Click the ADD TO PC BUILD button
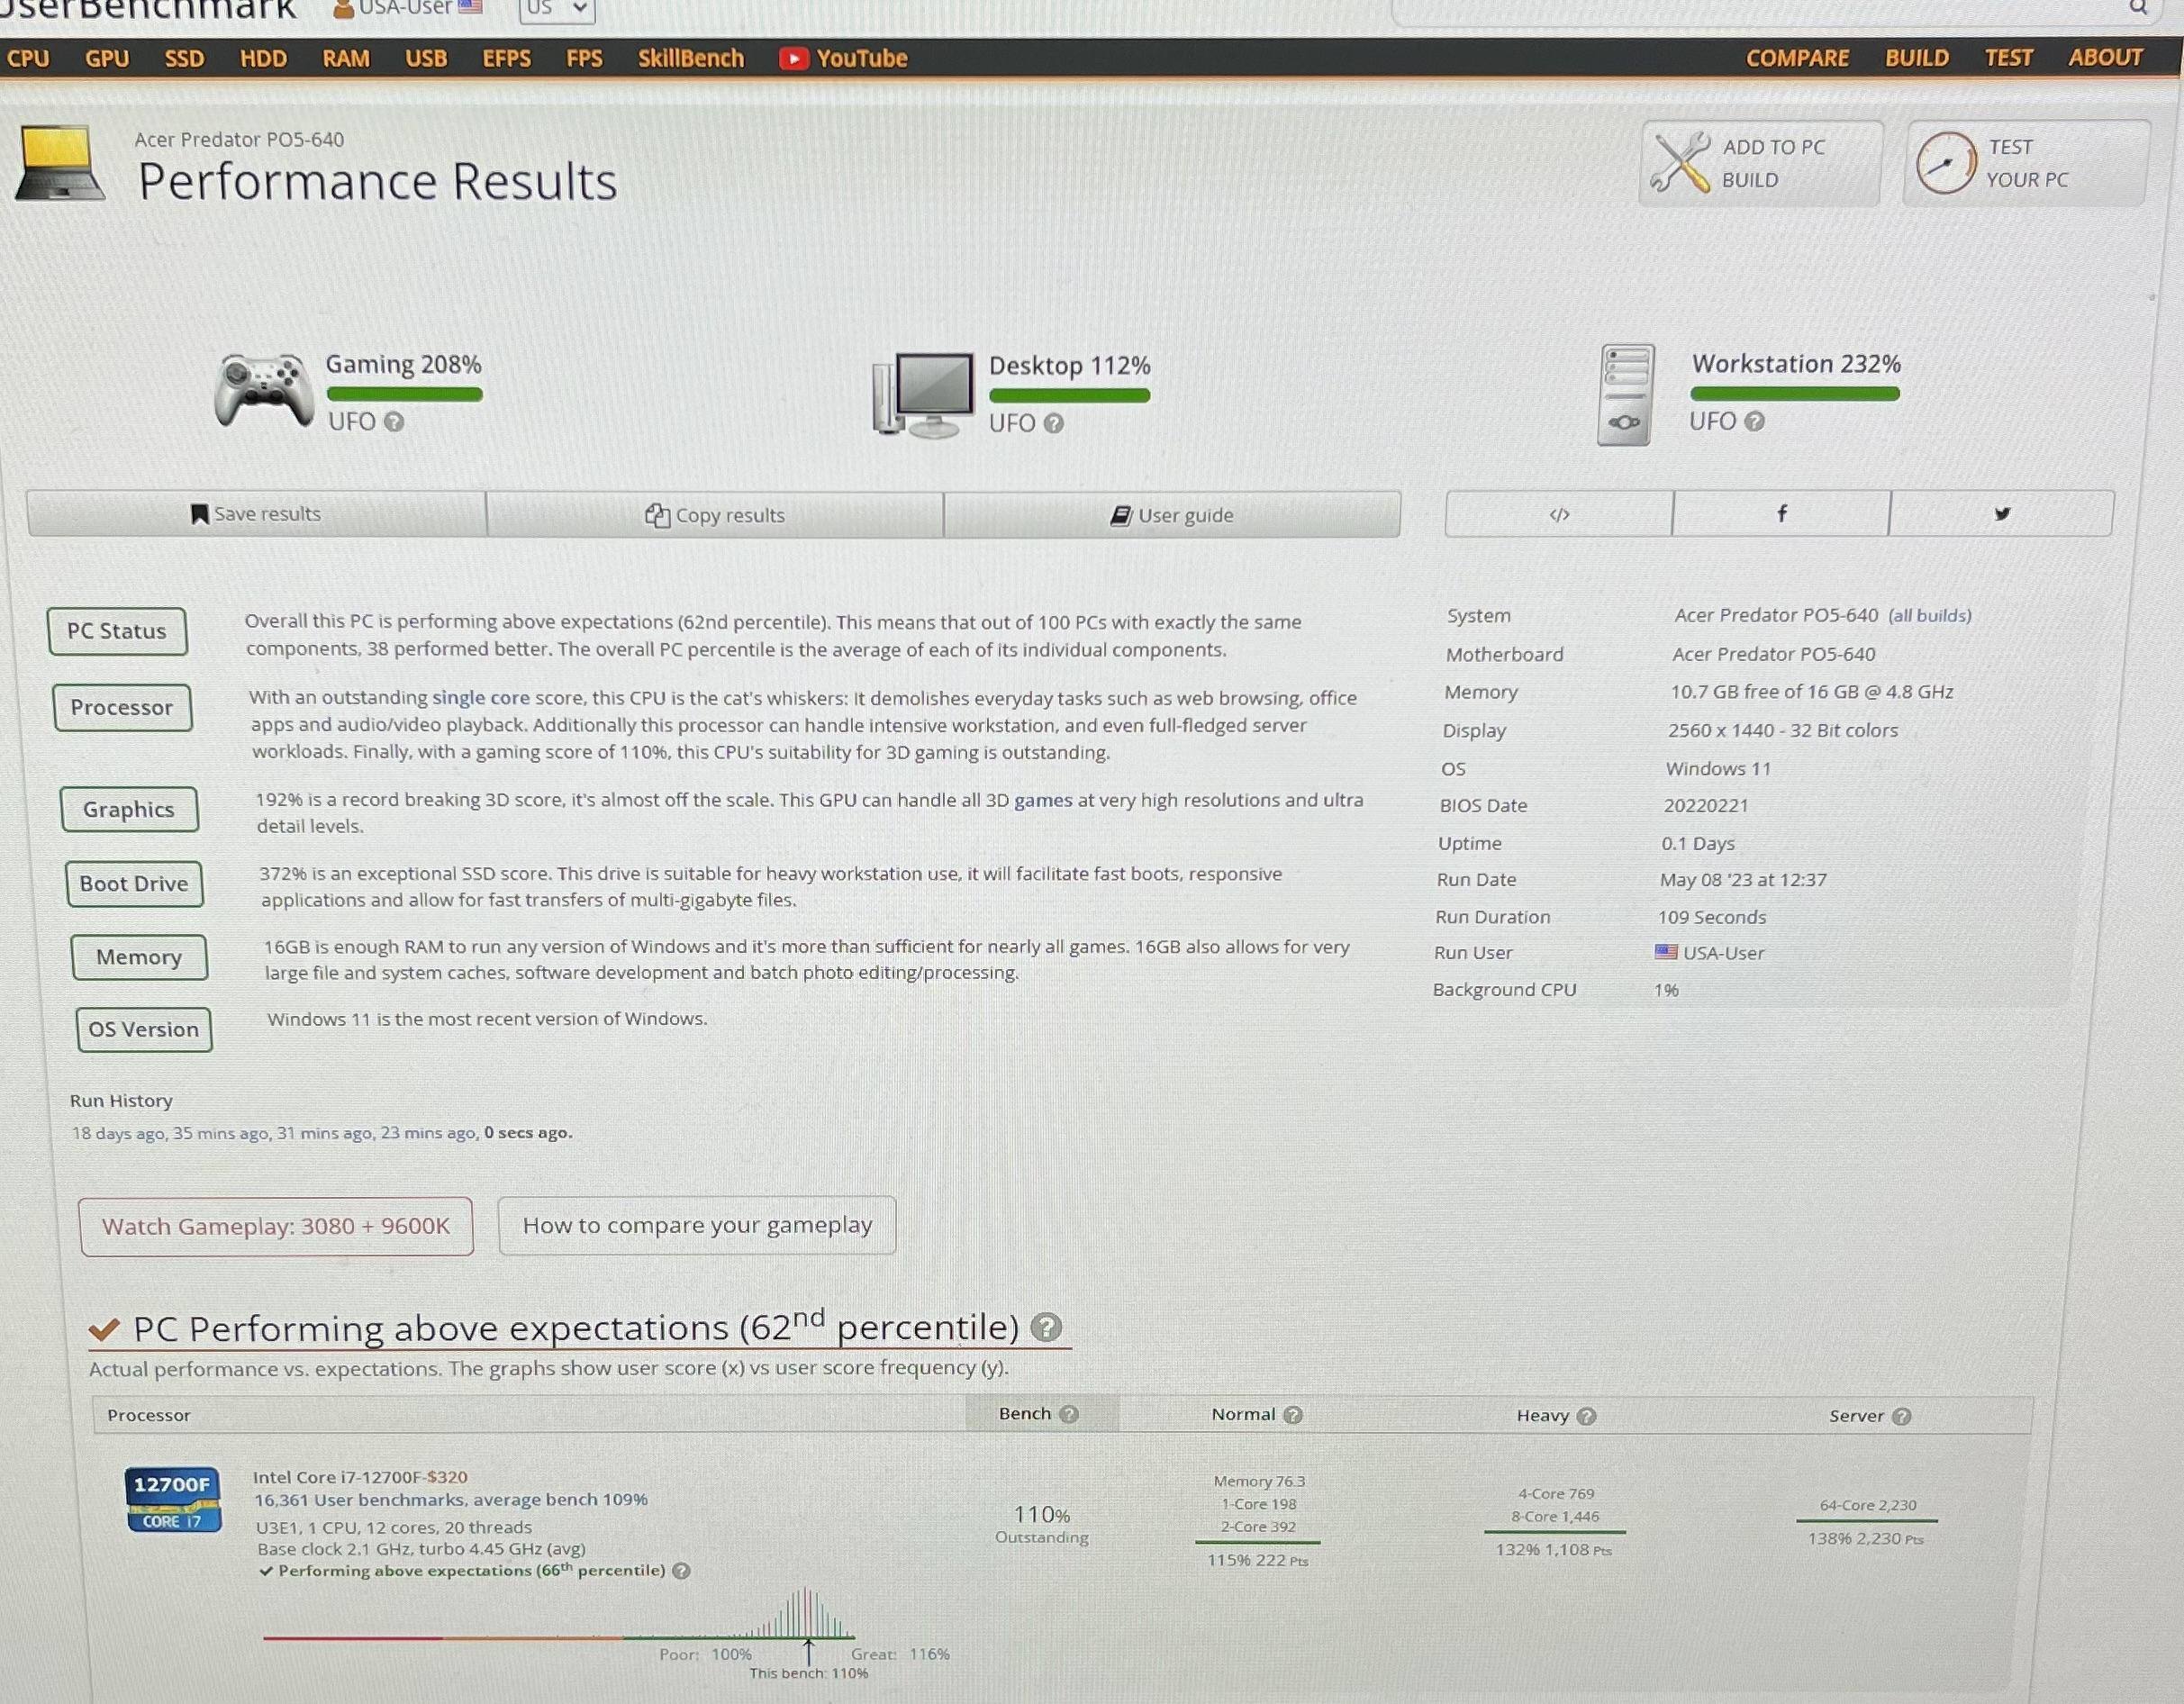The image size is (2184, 1704). (x=1760, y=164)
